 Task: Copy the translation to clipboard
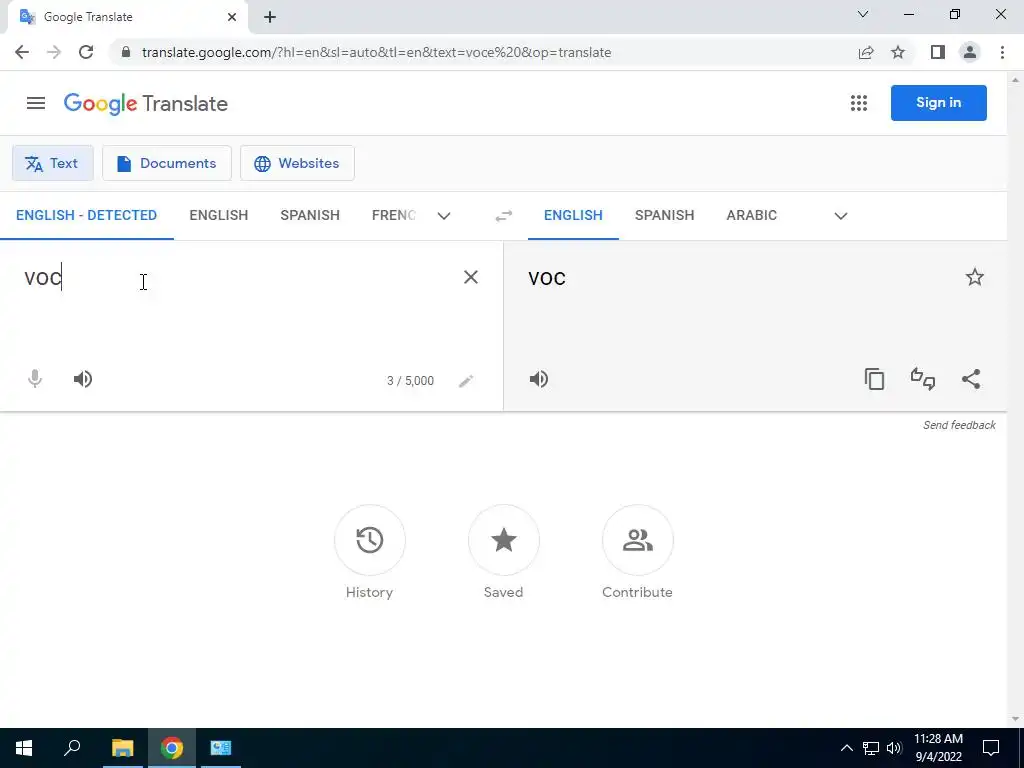pyautogui.click(x=874, y=379)
